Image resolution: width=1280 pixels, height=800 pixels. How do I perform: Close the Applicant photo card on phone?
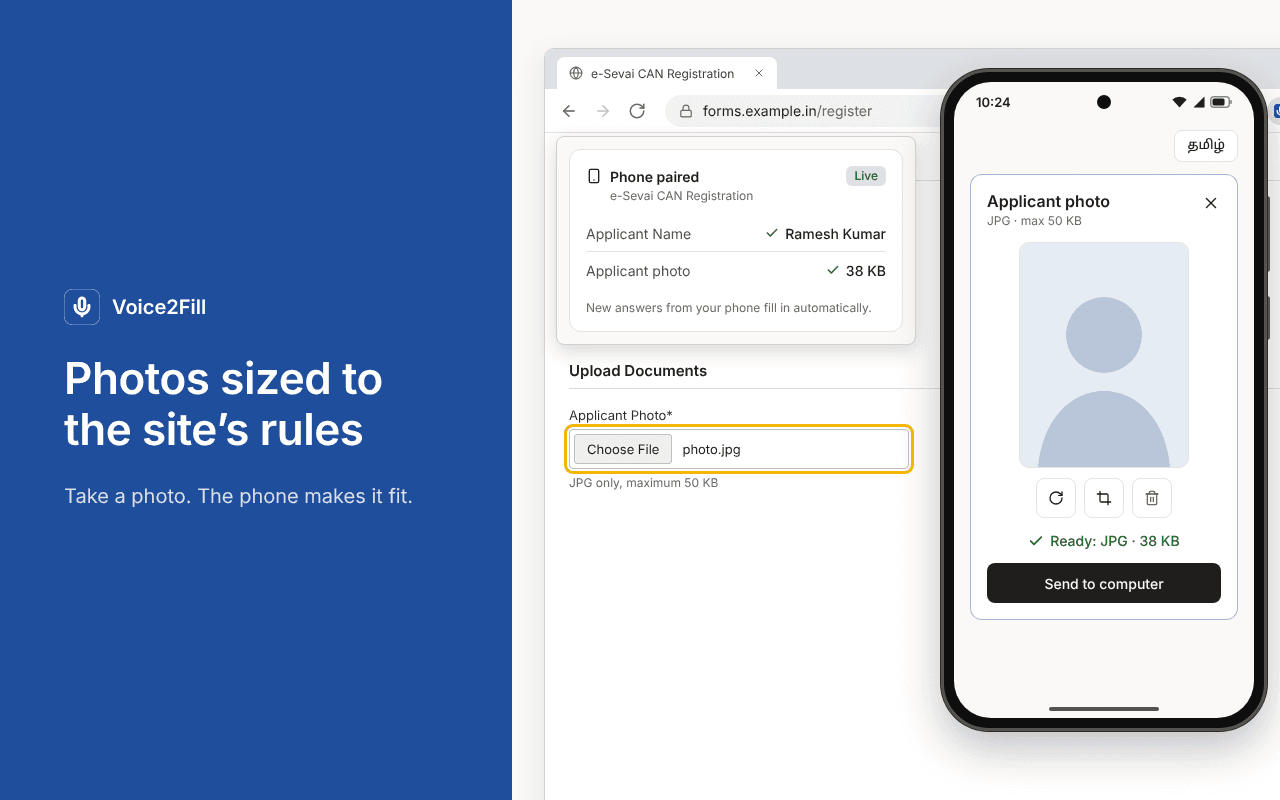pyautogui.click(x=1211, y=203)
